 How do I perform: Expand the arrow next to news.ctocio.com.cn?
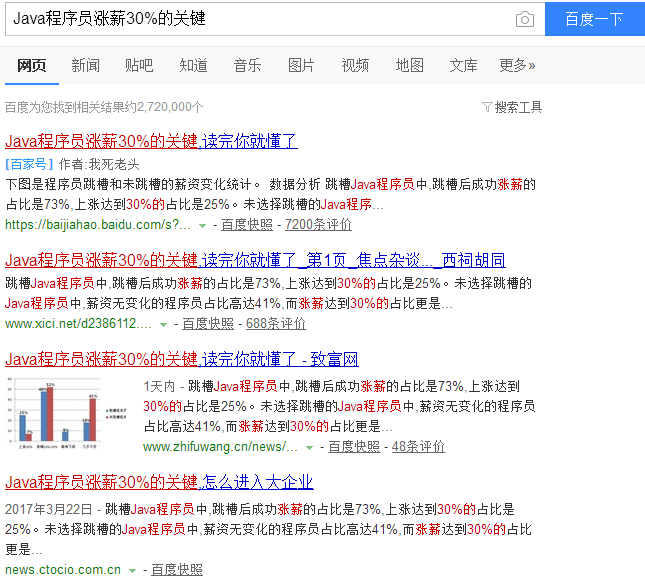pos(132,570)
